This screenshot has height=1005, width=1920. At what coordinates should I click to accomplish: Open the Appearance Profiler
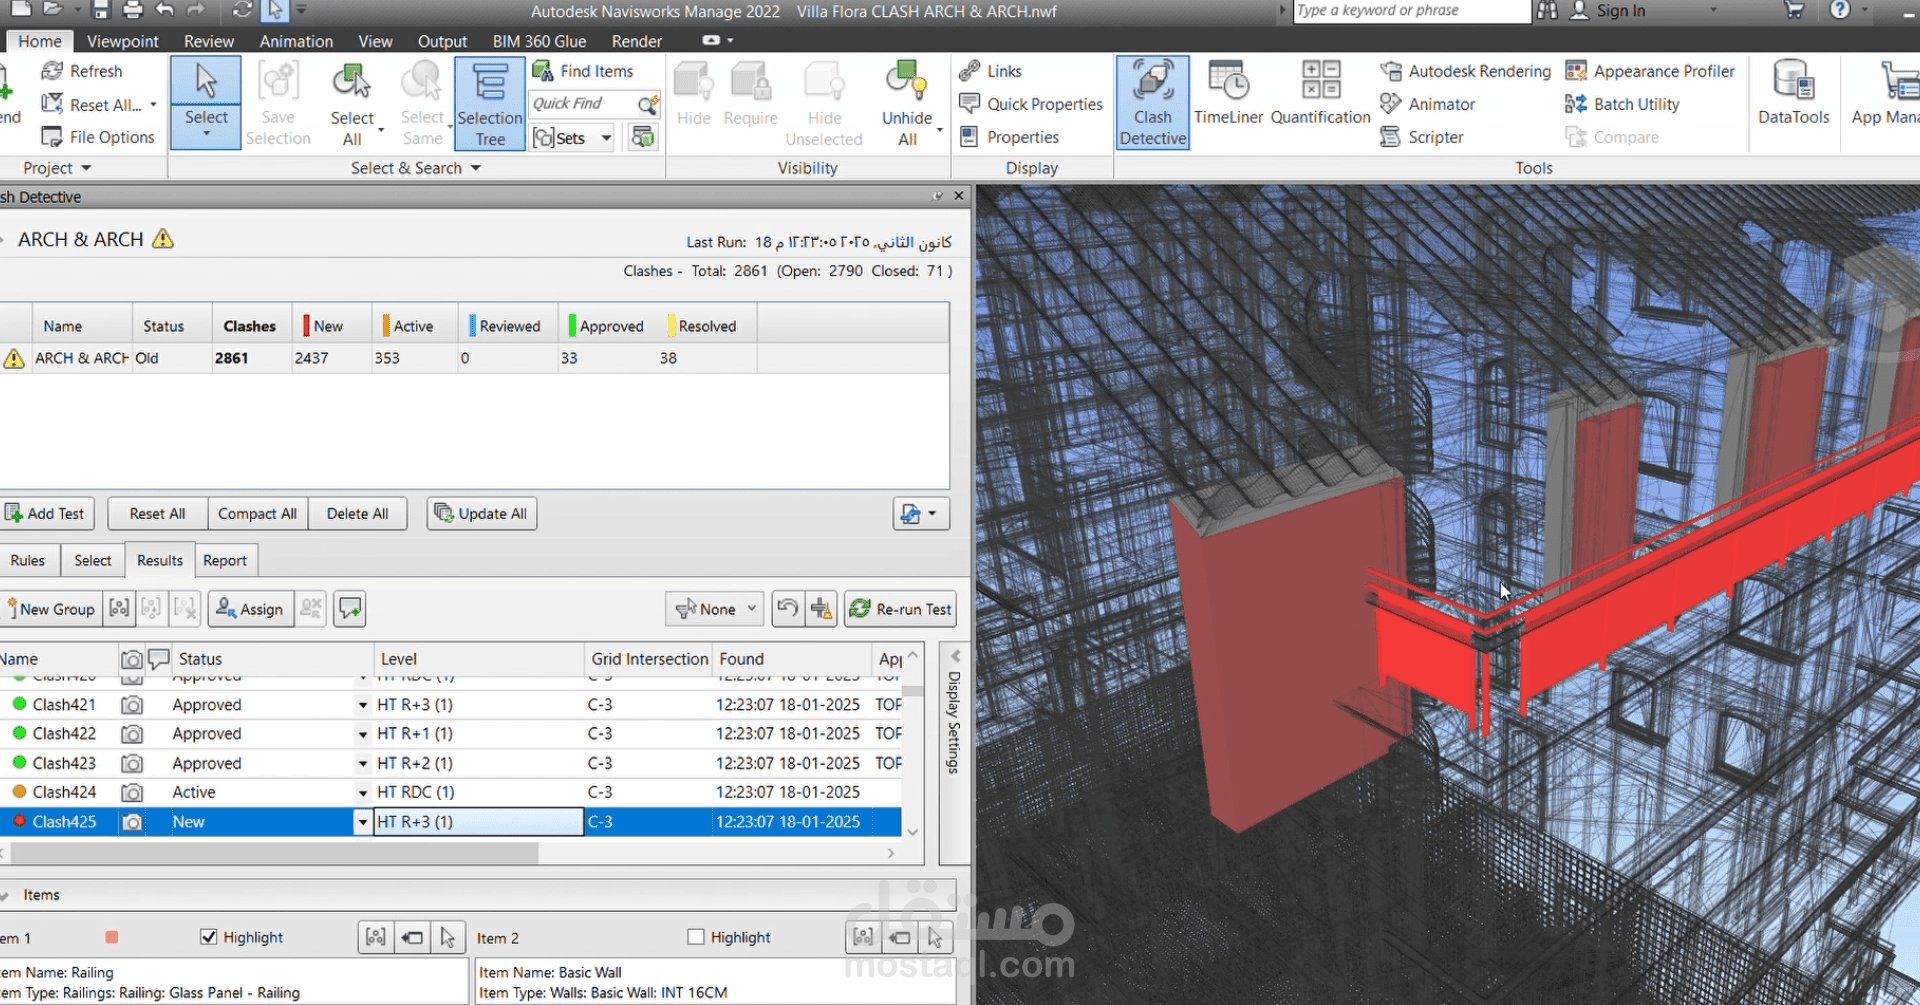click(x=1662, y=70)
